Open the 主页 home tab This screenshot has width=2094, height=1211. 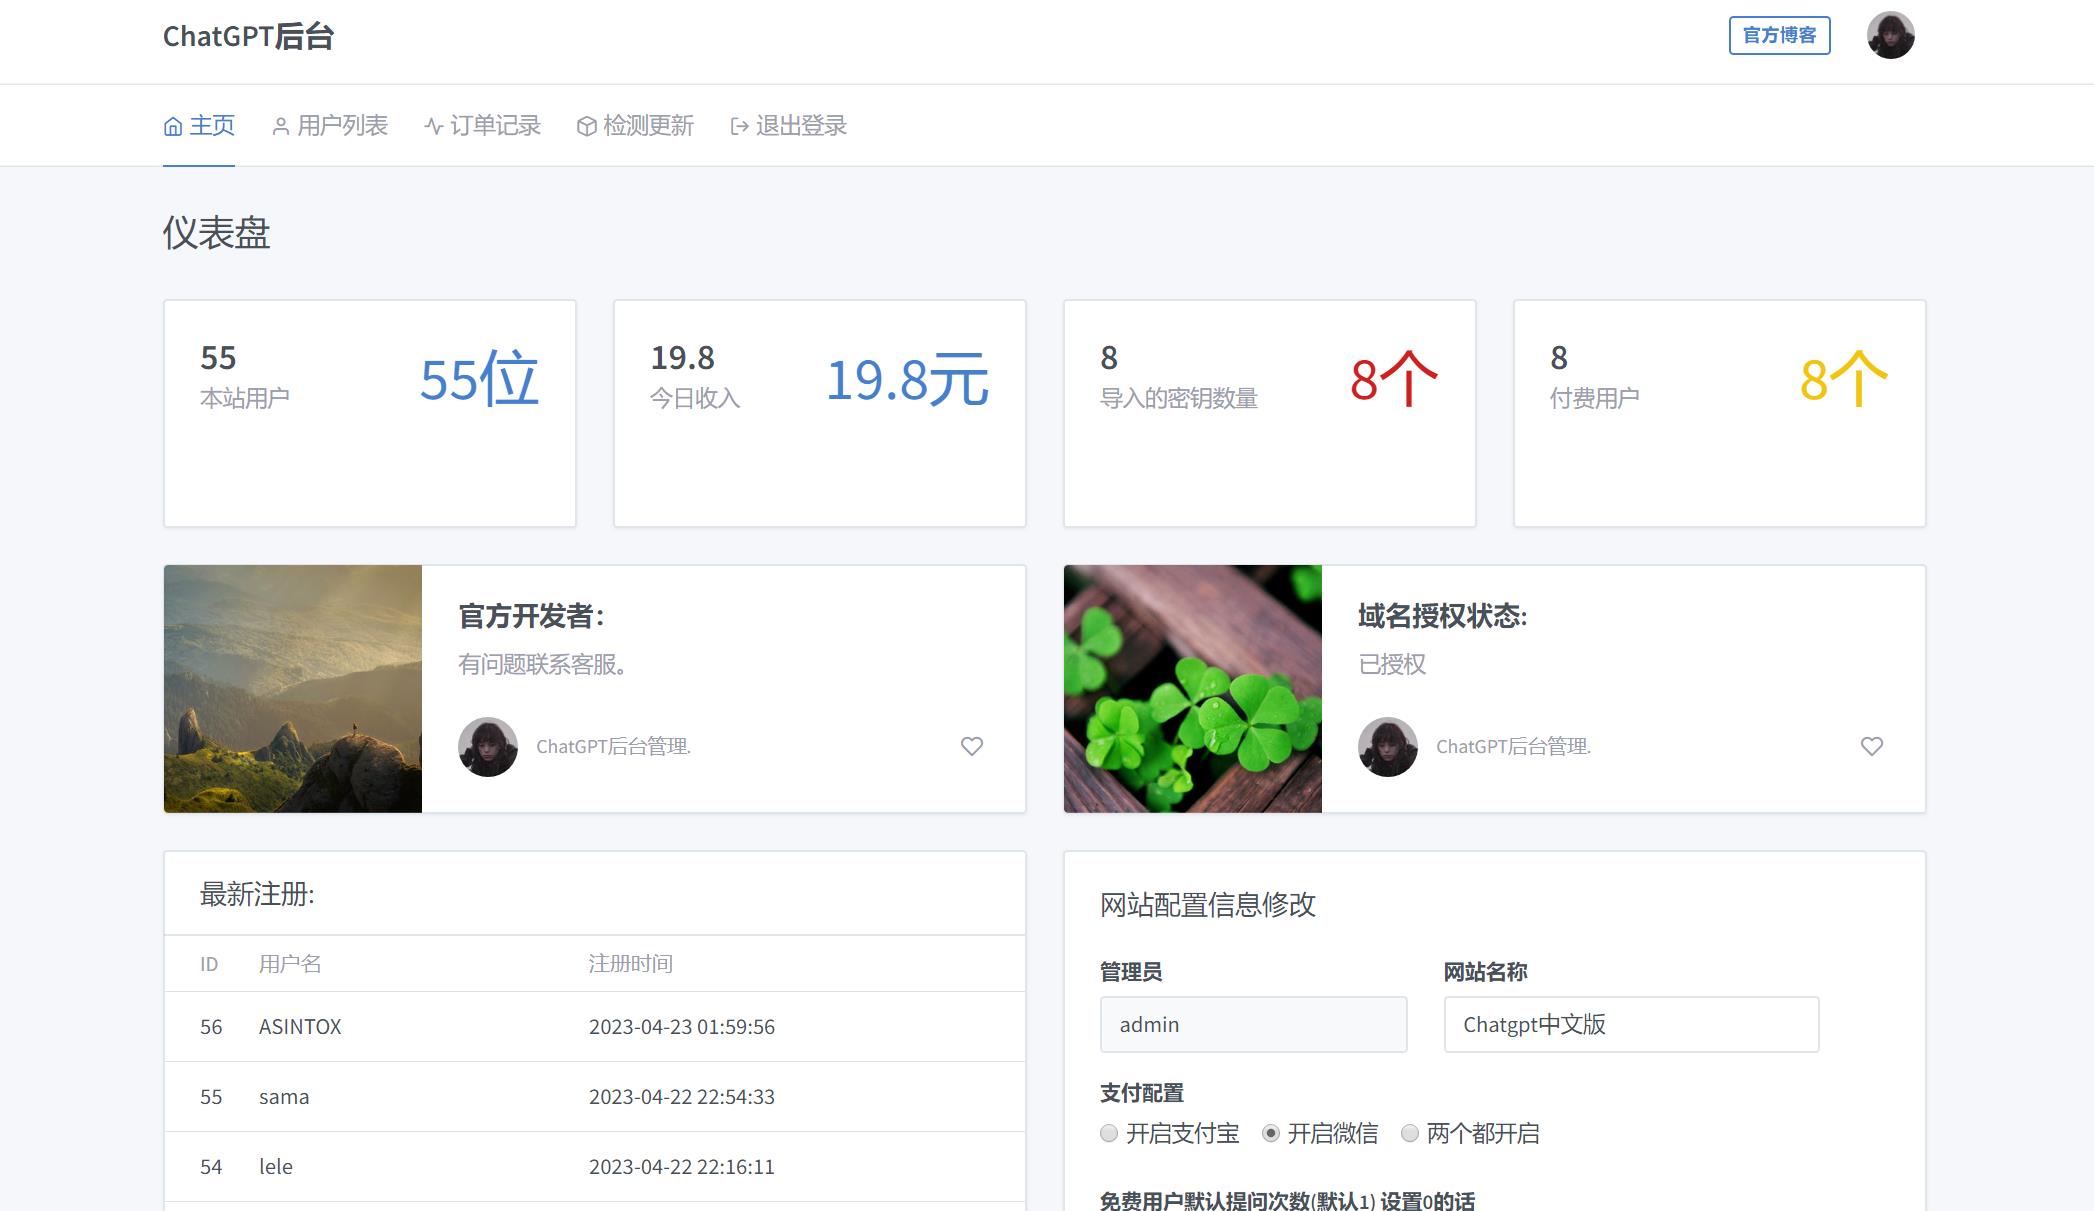(199, 126)
